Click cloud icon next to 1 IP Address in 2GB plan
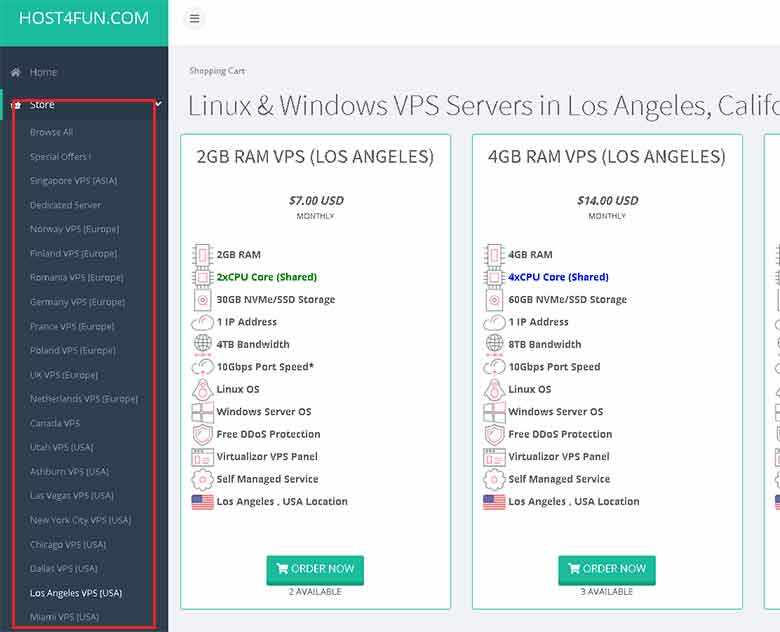This screenshot has height=632, width=780. point(202,322)
